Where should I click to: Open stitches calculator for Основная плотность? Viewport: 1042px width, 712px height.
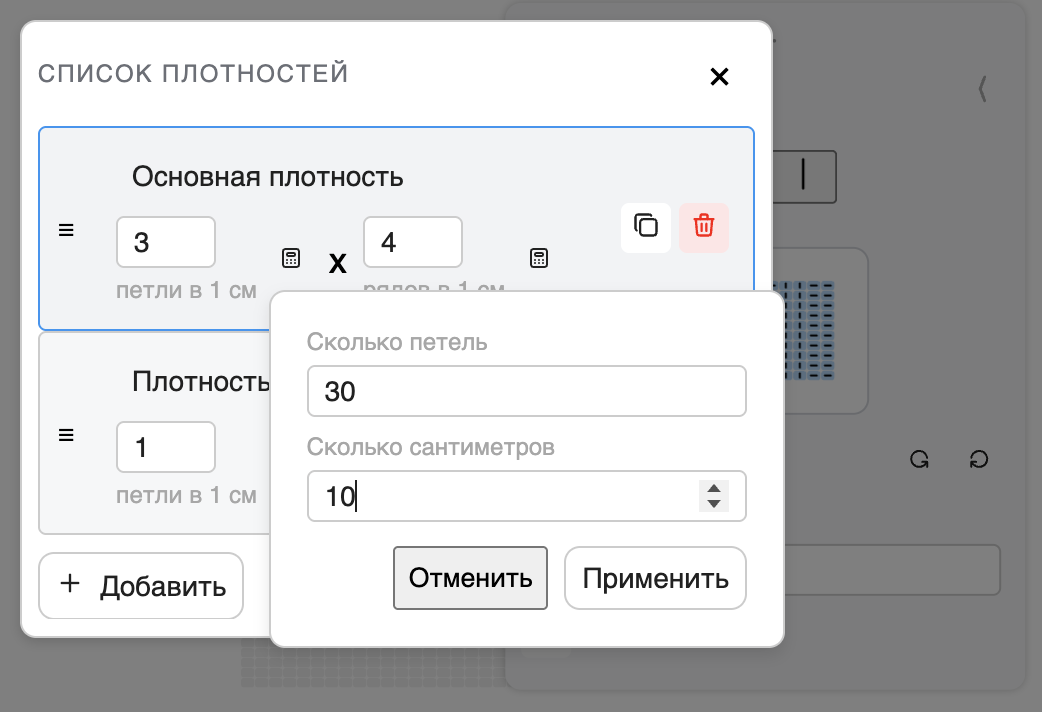[x=291, y=258]
